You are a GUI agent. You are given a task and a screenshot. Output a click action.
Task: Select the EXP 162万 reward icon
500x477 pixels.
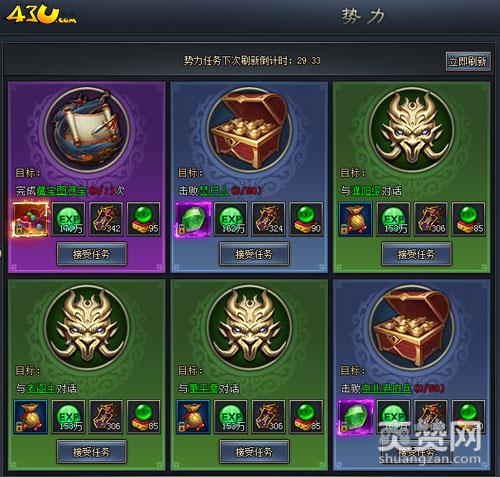231,219
